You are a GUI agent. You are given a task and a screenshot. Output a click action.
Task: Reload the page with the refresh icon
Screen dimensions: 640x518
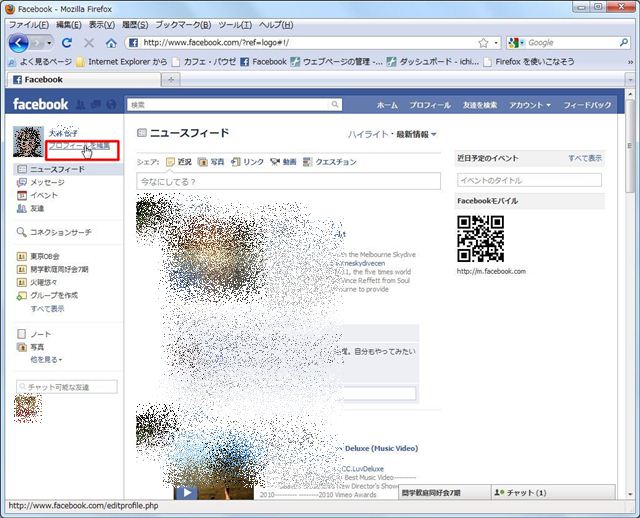click(67, 42)
